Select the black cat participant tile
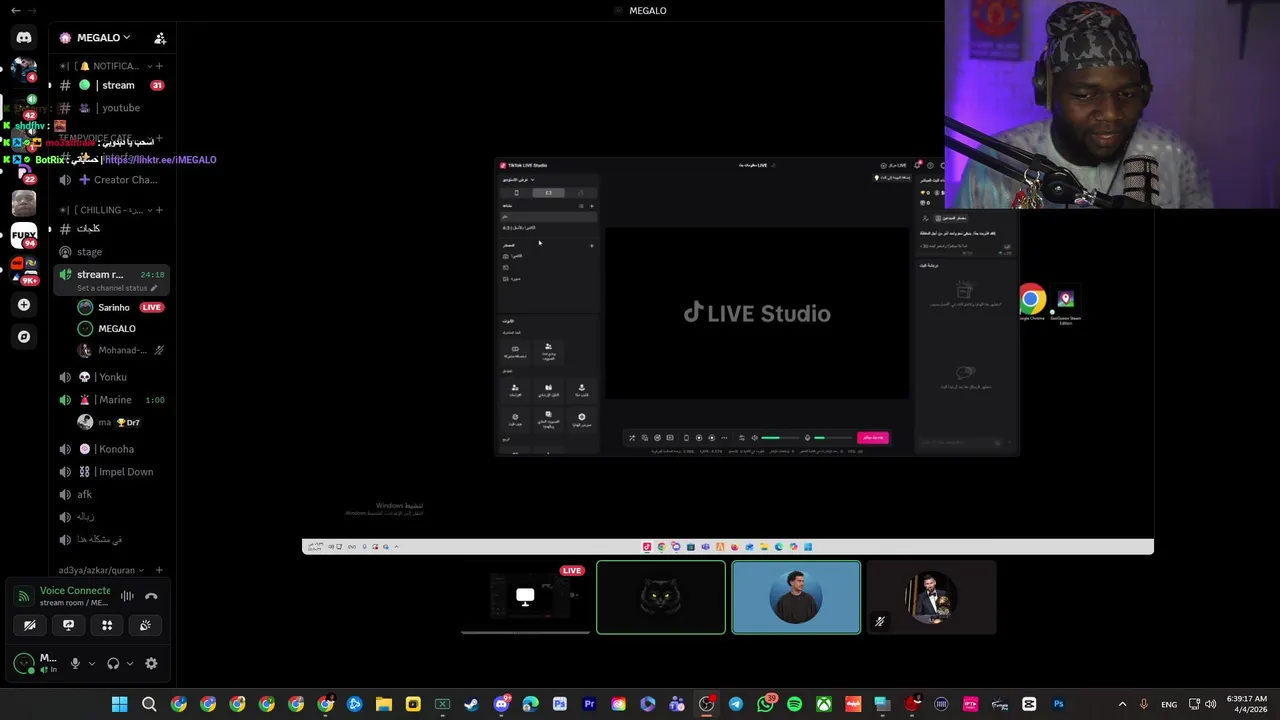 tap(661, 597)
